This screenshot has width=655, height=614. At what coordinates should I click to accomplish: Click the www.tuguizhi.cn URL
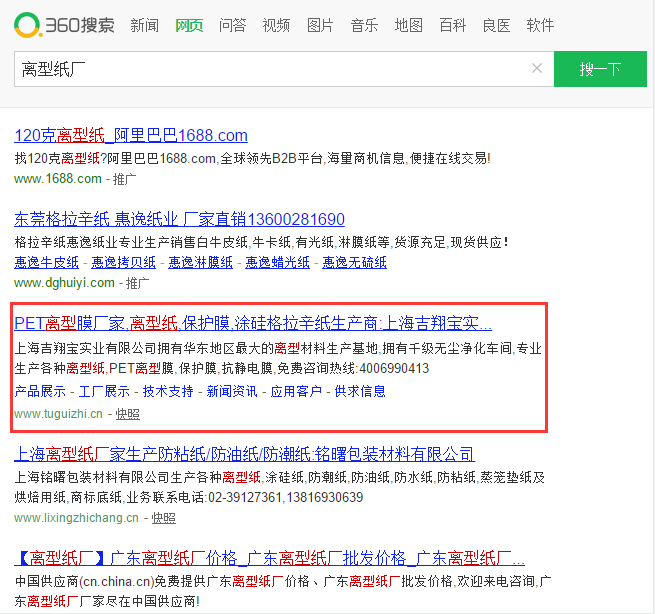tap(58, 414)
